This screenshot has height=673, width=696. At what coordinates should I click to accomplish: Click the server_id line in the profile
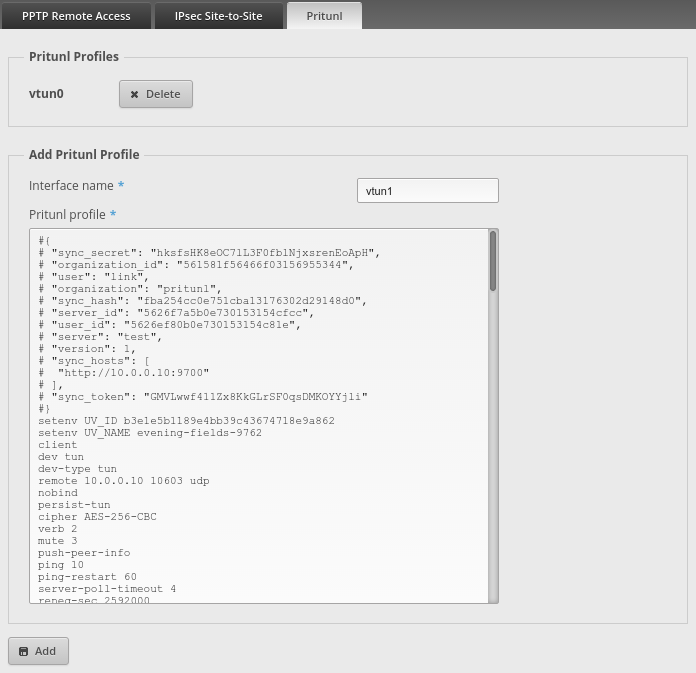point(176,313)
